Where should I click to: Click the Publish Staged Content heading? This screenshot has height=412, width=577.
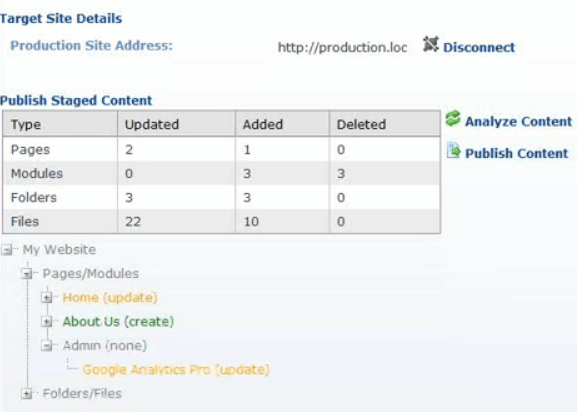[x=76, y=100]
